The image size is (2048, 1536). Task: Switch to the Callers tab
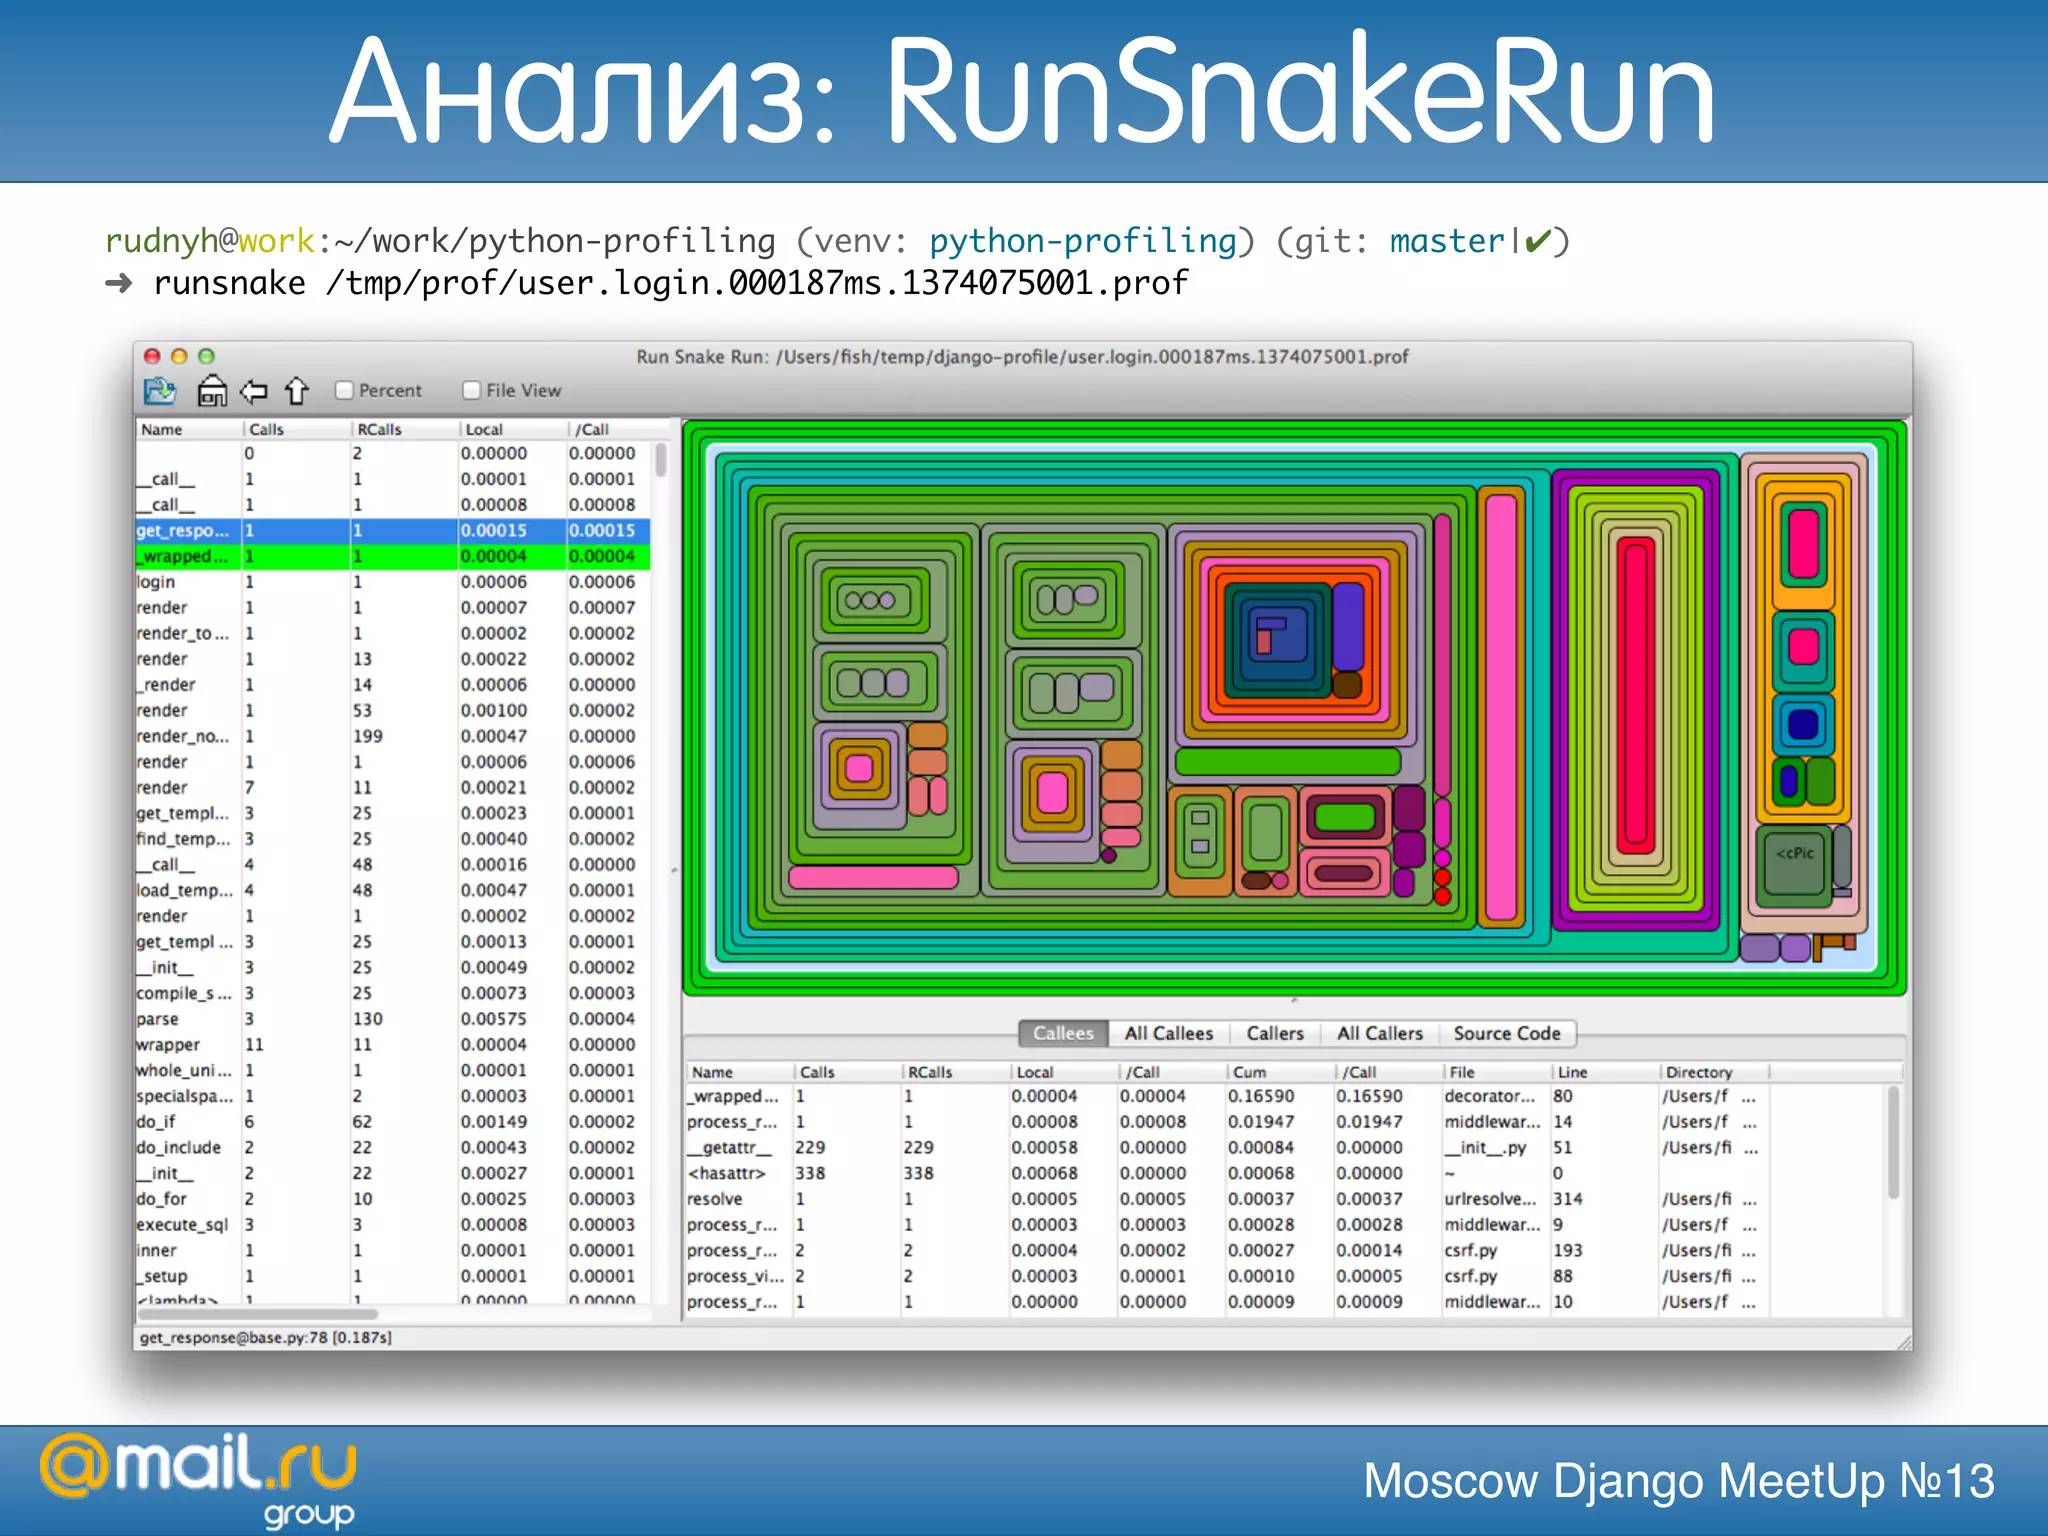coord(1275,1033)
